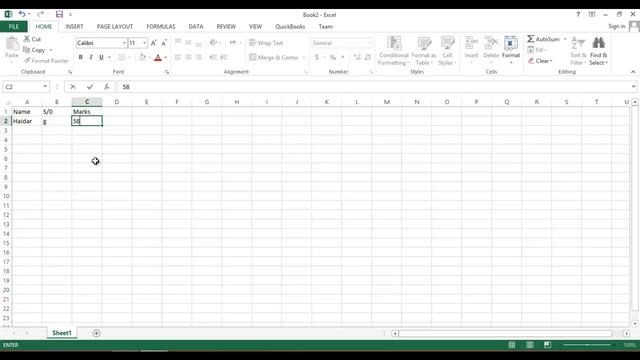Toggle Wrap Text

click(x=266, y=43)
